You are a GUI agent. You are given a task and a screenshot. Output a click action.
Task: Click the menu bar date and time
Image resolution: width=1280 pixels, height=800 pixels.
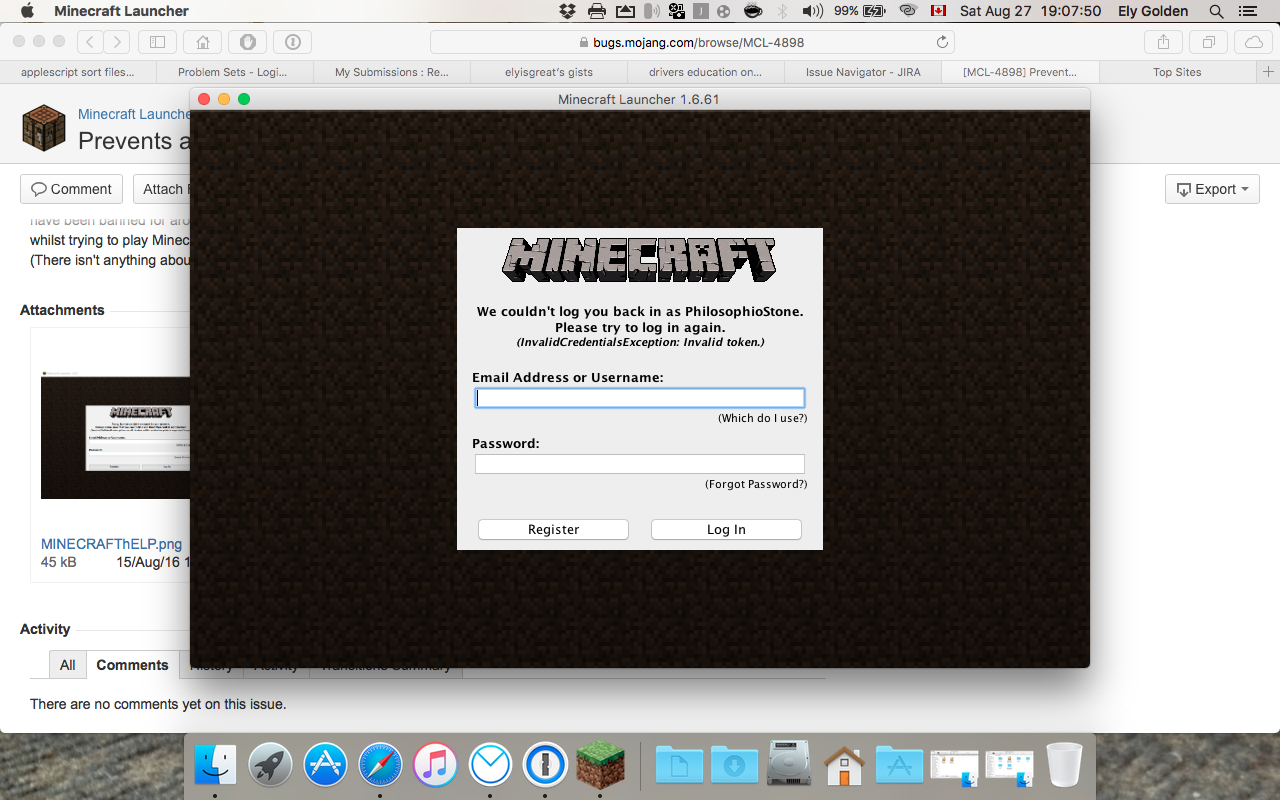tap(1030, 11)
